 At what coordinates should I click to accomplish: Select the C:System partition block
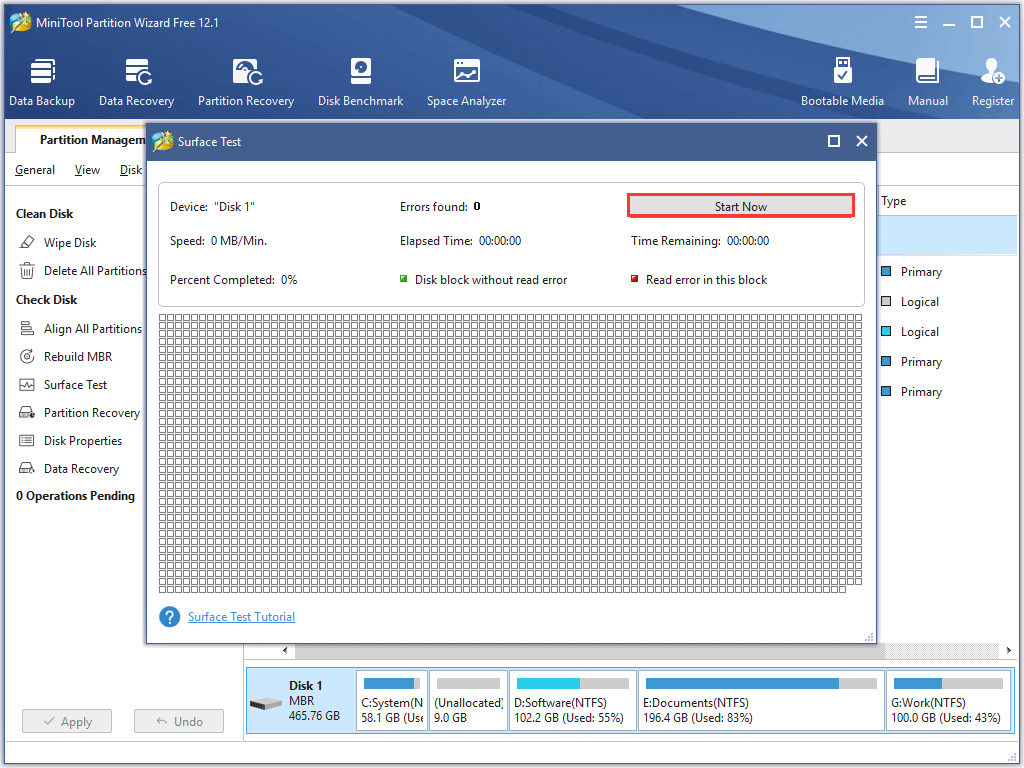392,701
